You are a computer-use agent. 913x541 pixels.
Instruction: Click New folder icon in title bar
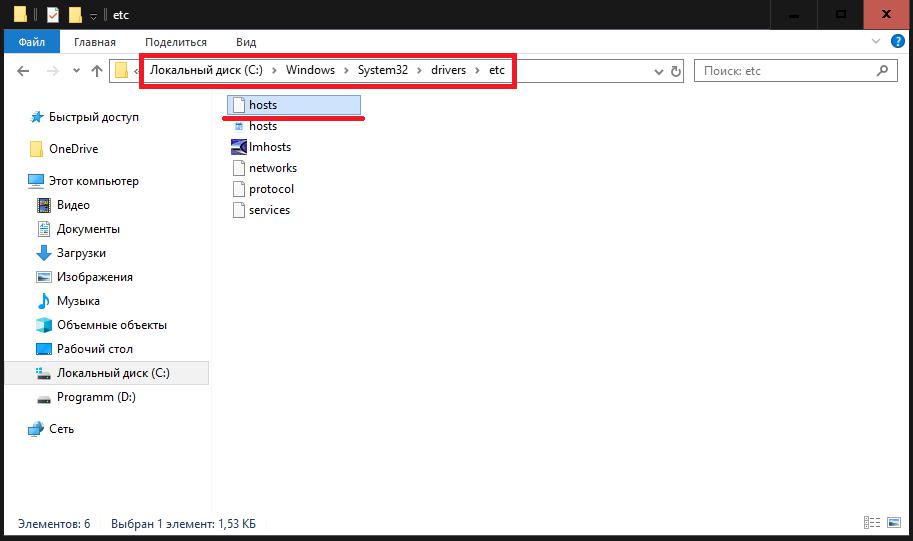[x=75, y=15]
